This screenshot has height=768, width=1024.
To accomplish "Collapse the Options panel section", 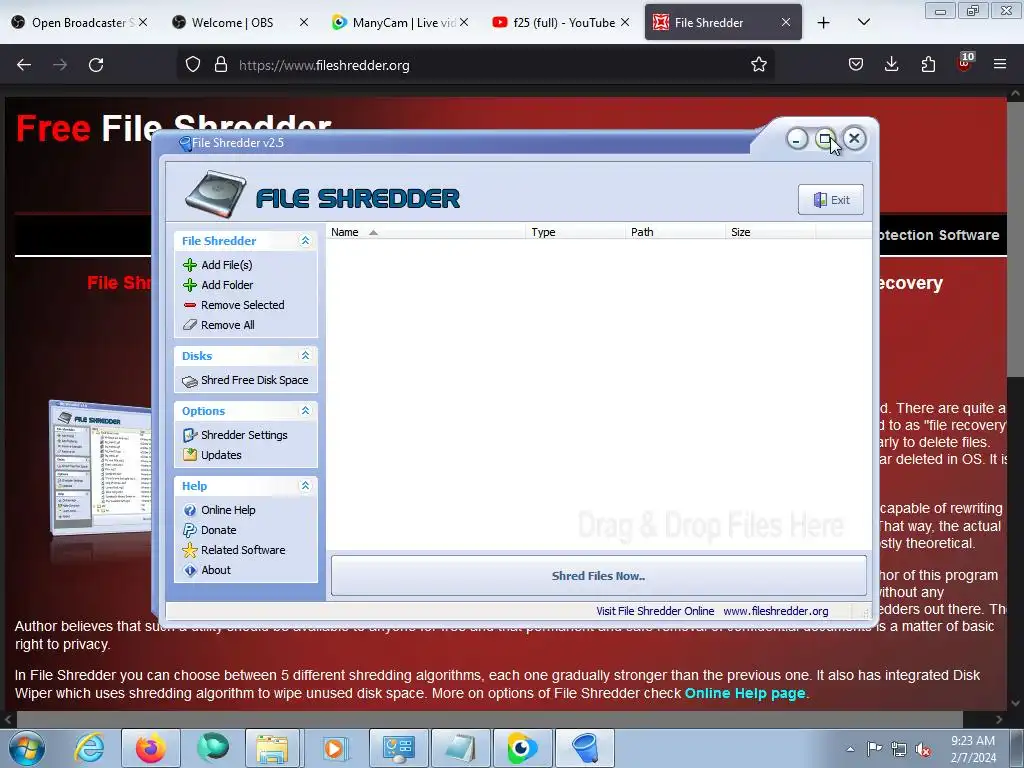I will pos(305,411).
